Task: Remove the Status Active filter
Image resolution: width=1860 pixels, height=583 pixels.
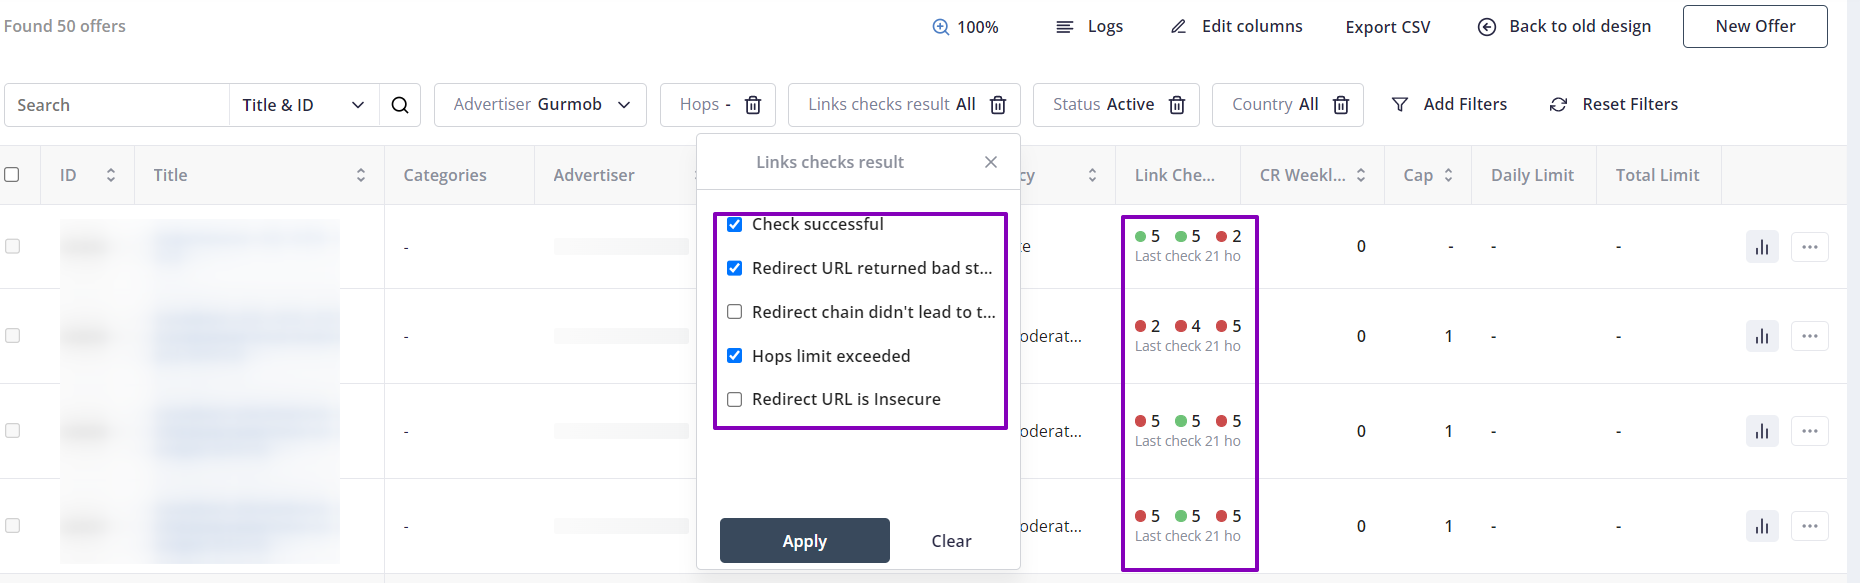Action: 1177,105
